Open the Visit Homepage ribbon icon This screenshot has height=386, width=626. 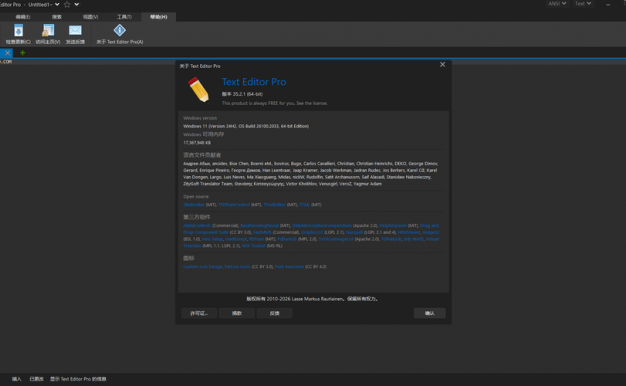click(x=48, y=31)
